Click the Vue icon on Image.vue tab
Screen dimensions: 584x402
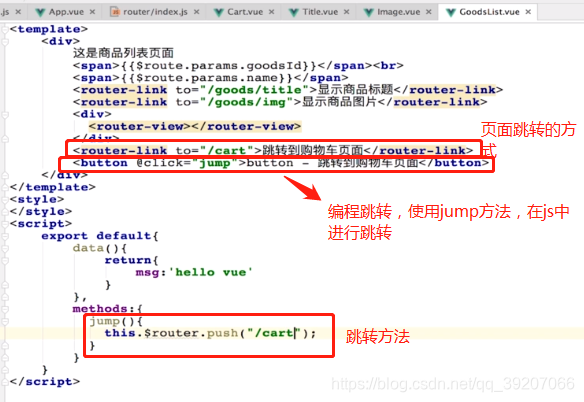point(369,13)
